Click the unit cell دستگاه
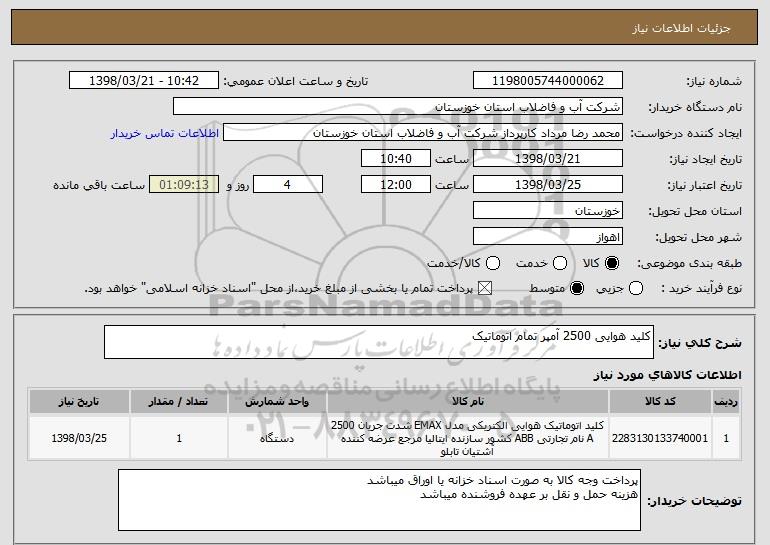The width and height of the screenshot is (770, 545). pos(277,438)
